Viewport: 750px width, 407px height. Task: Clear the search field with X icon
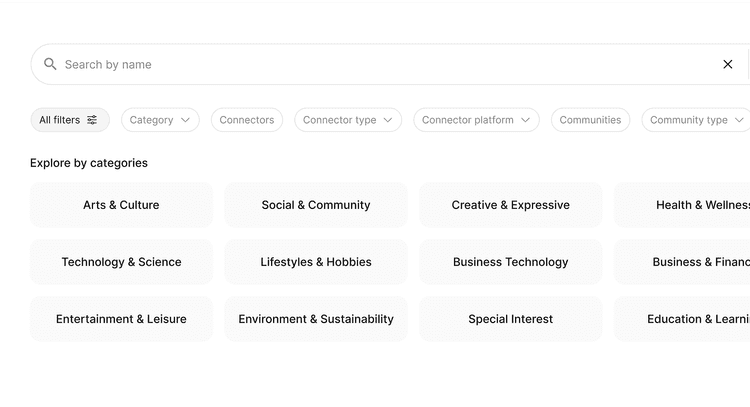pyautogui.click(x=728, y=64)
